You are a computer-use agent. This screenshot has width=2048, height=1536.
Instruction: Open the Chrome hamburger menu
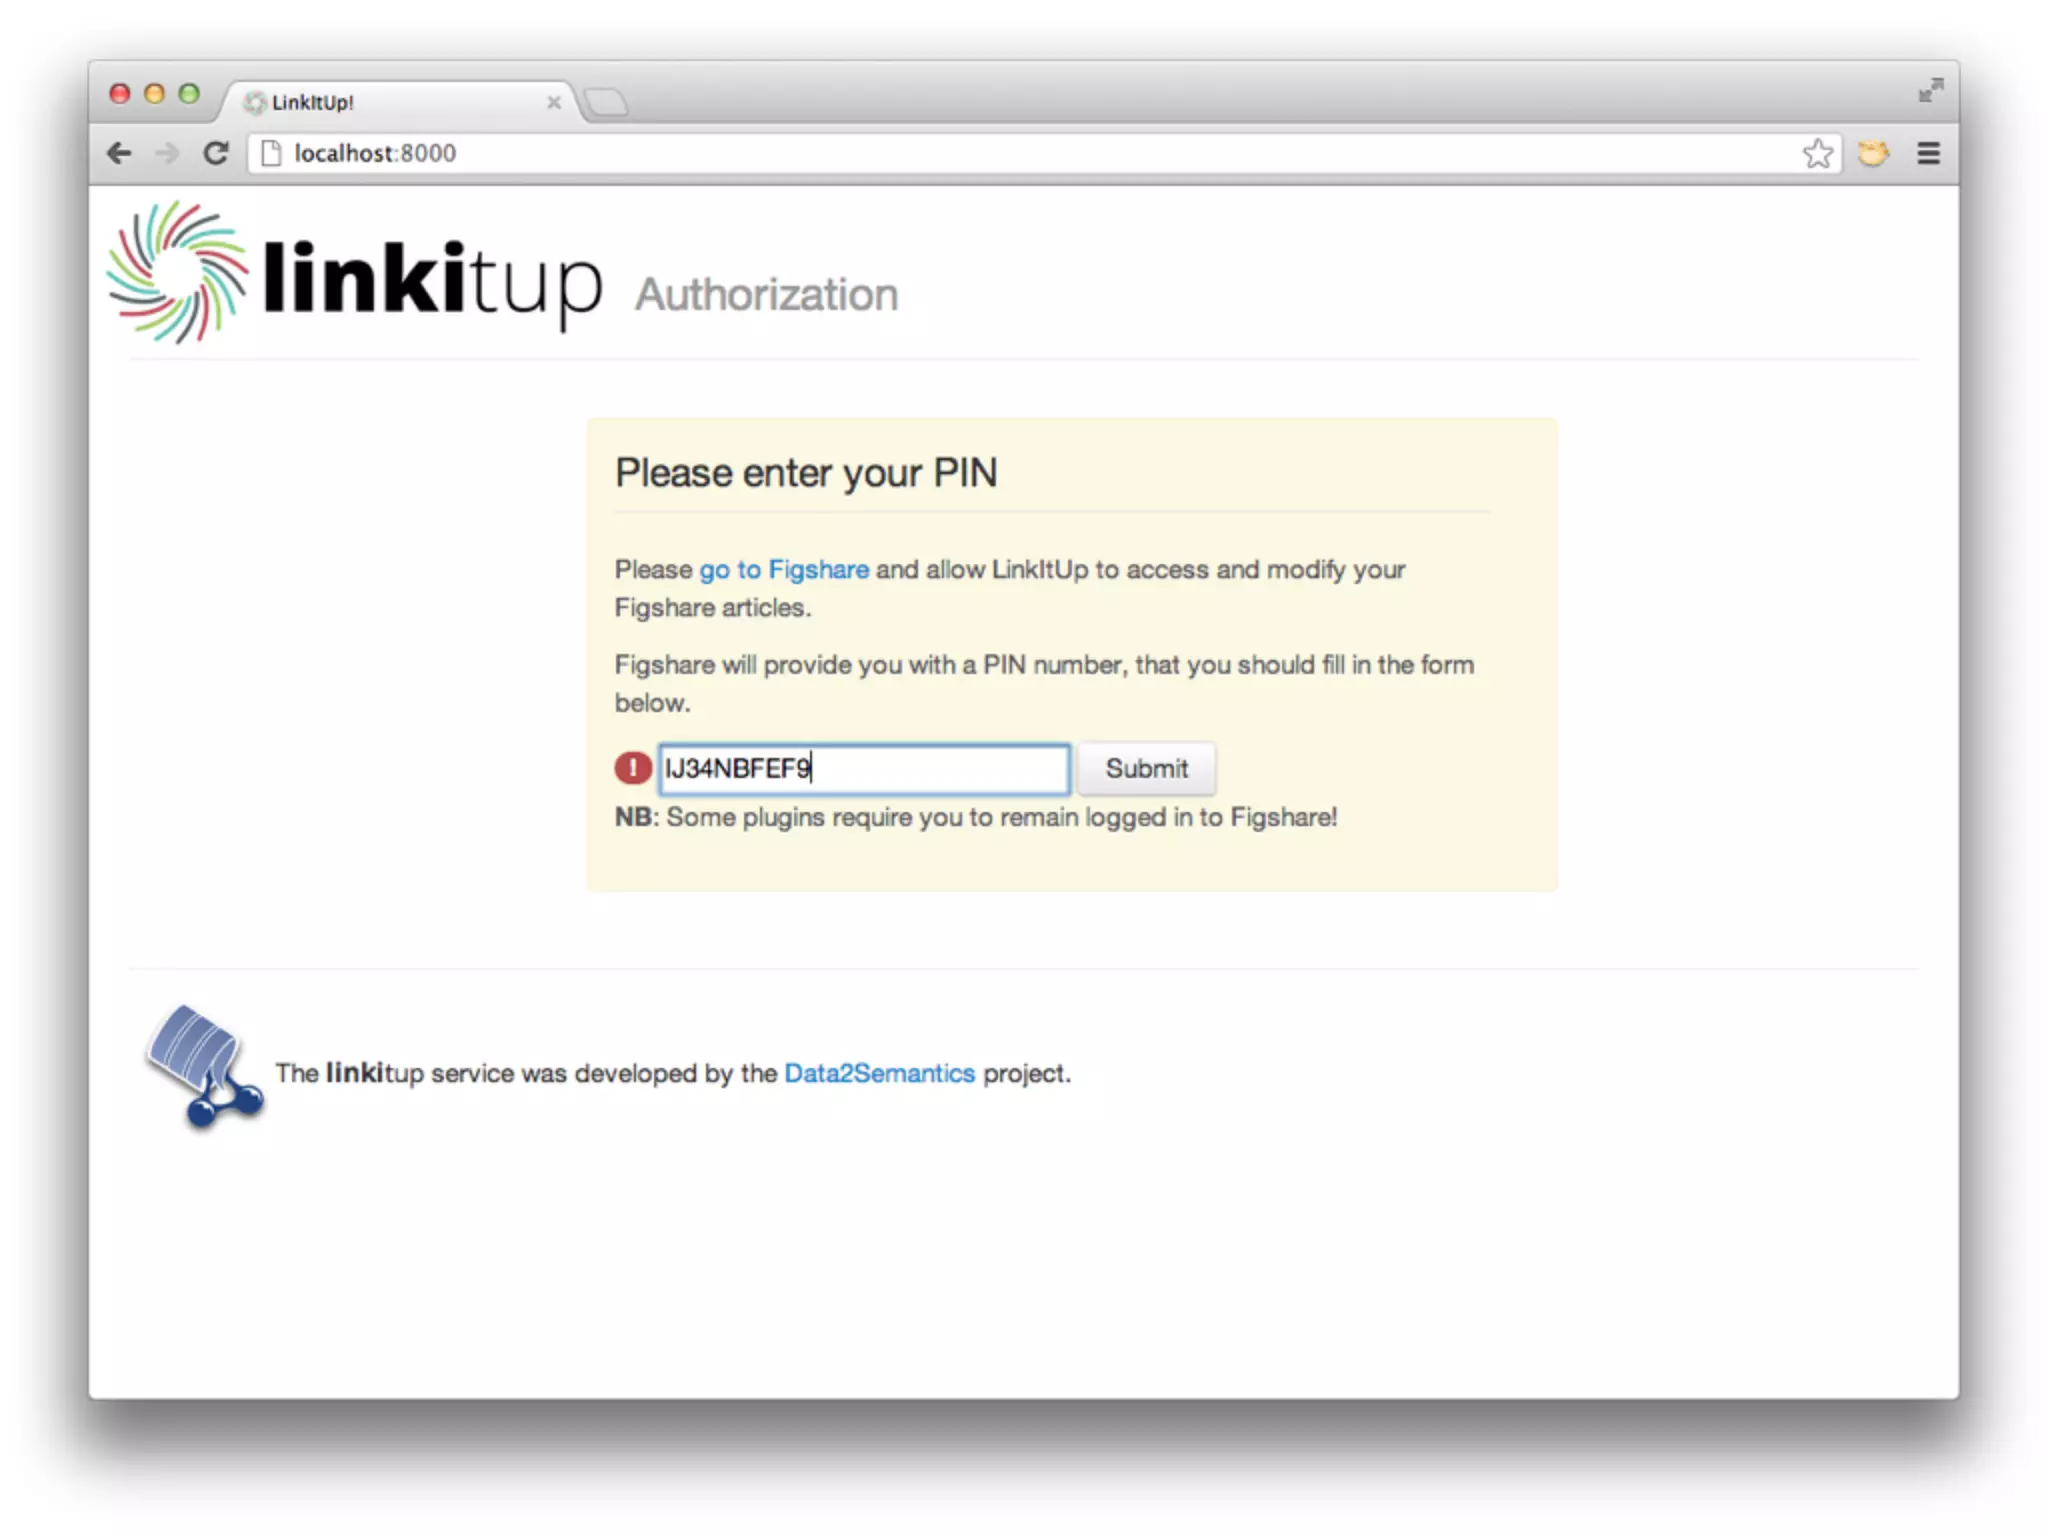click(x=1928, y=153)
